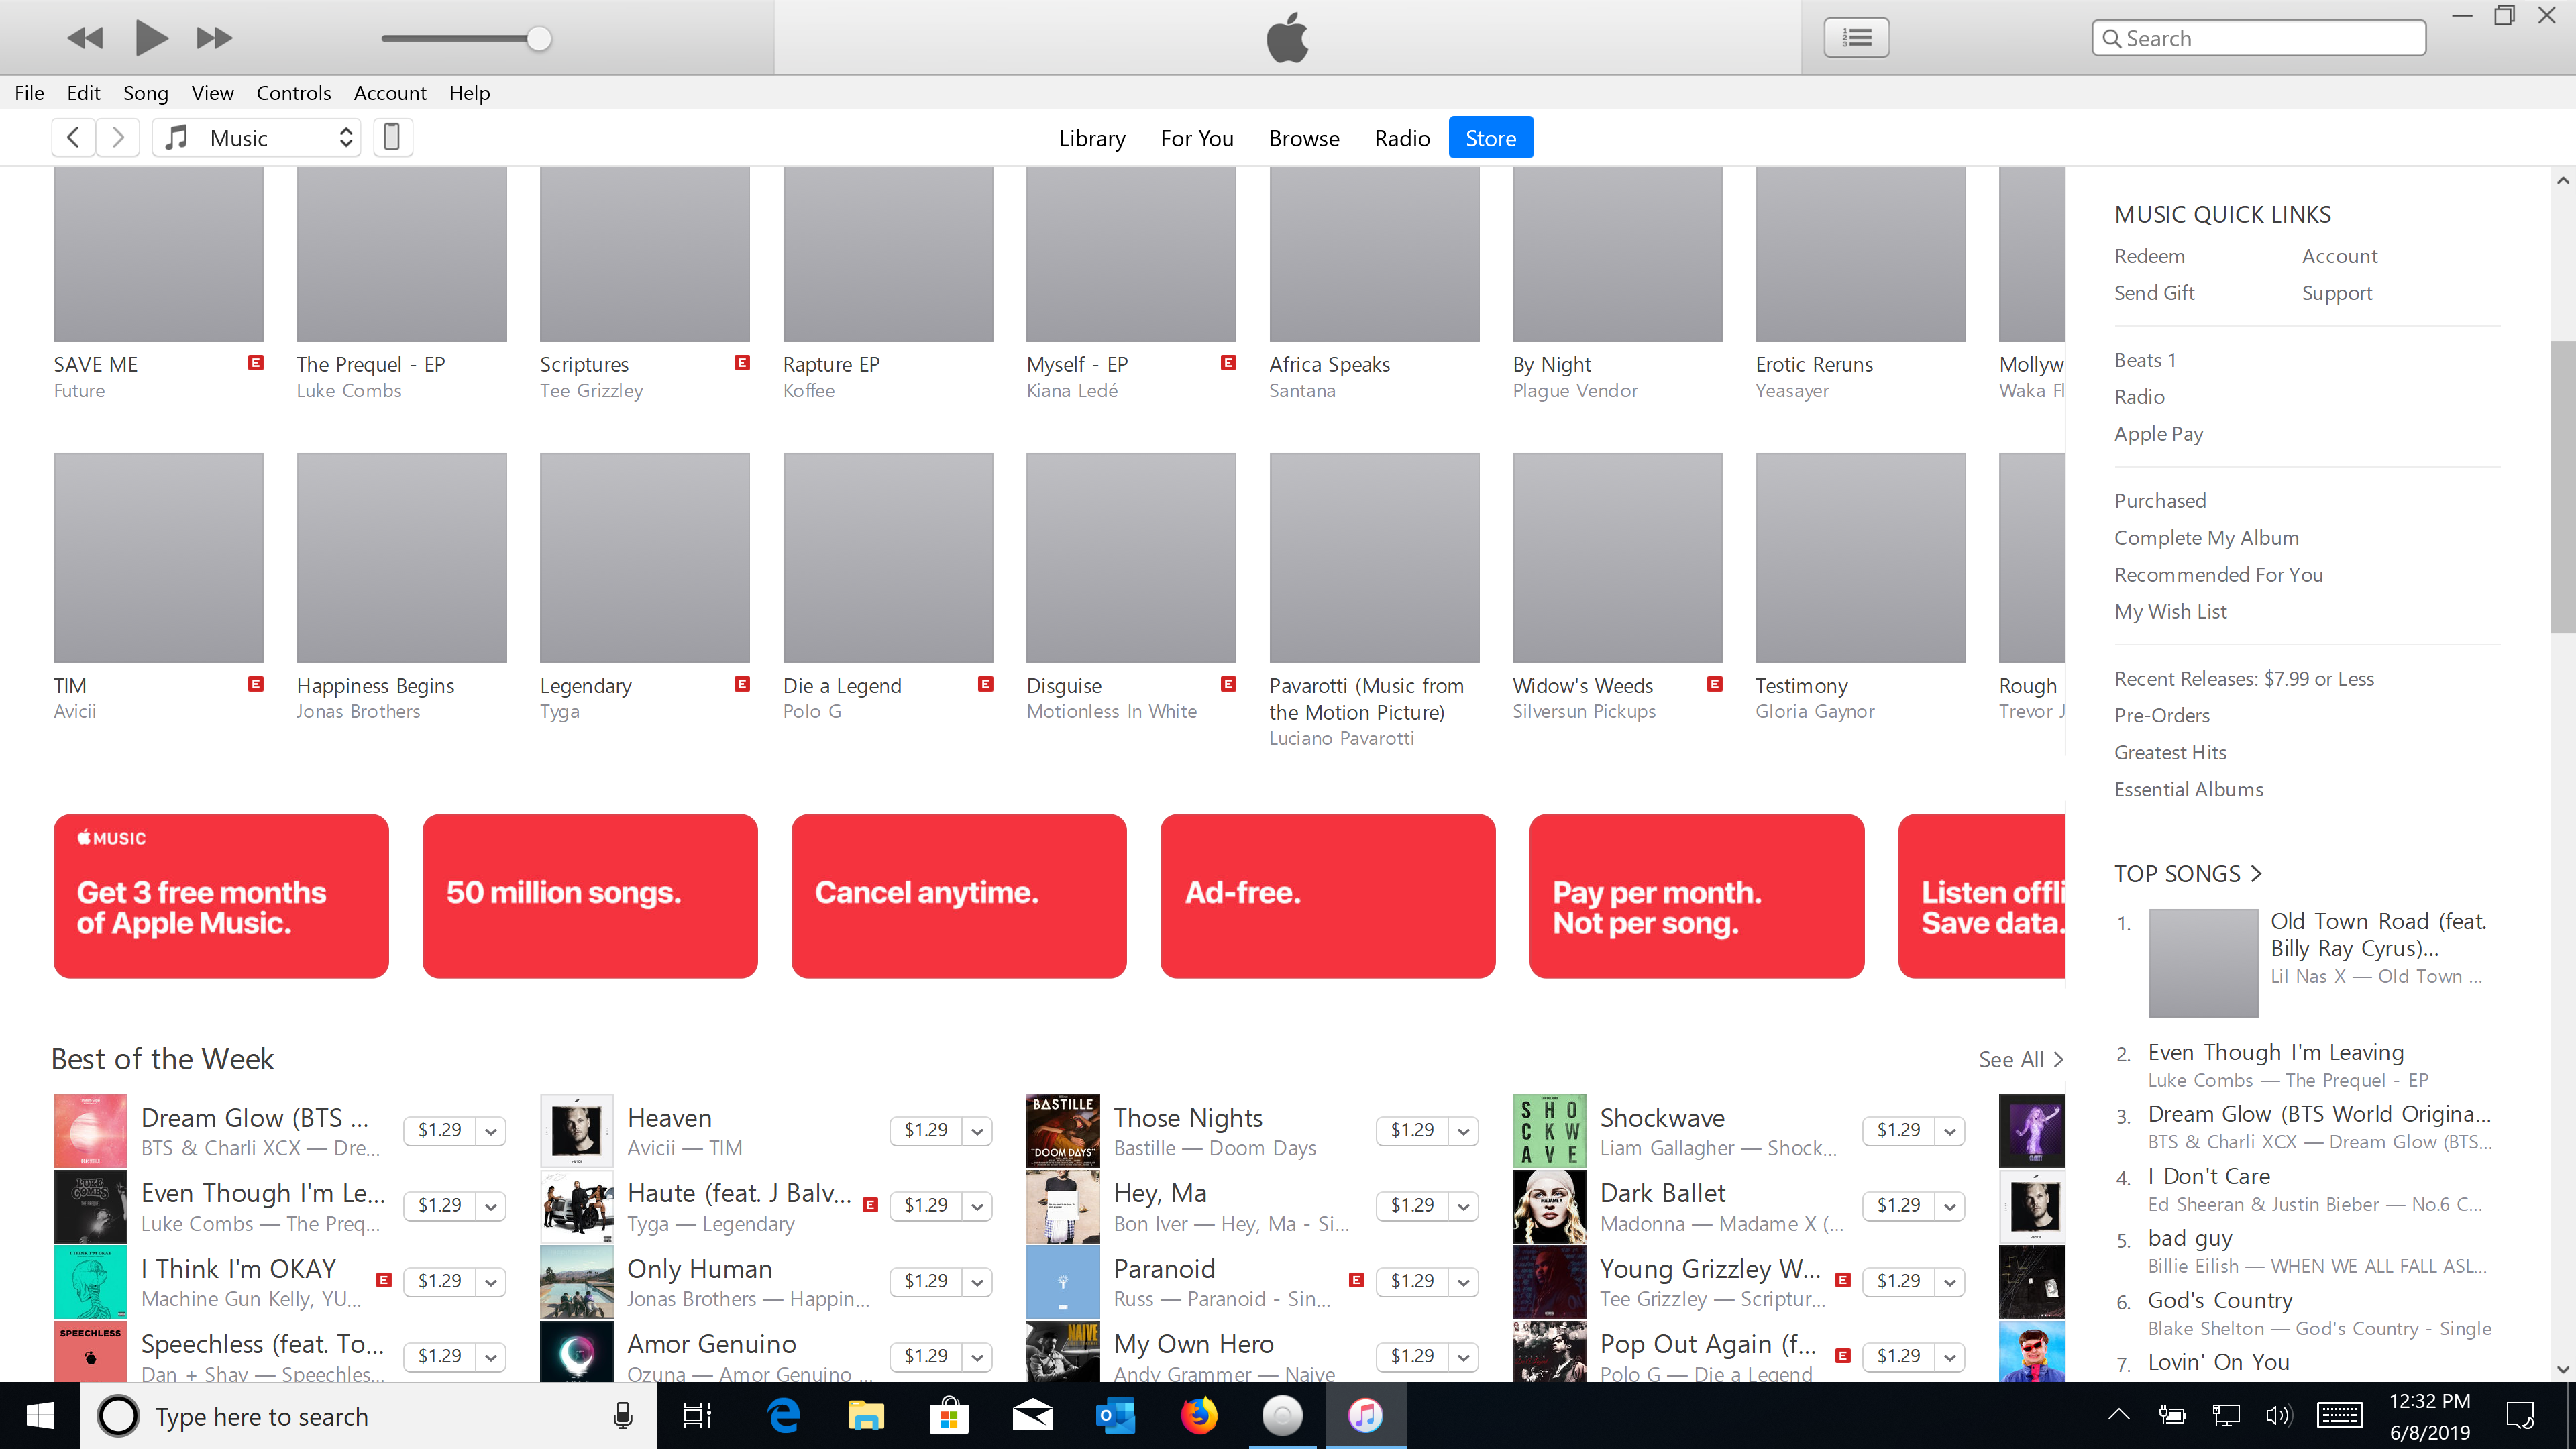Rewind to the previous track
The image size is (2576, 1449).
(x=85, y=39)
